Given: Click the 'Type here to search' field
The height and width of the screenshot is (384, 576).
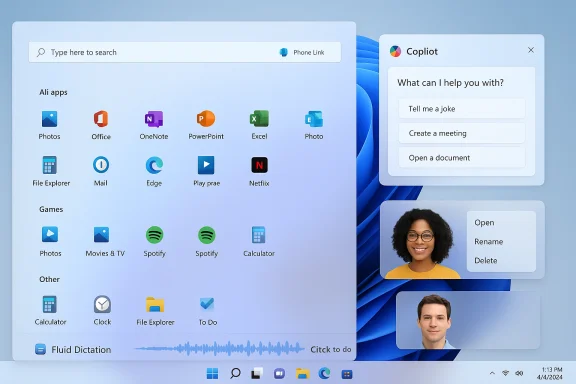Looking at the screenshot, I should pyautogui.click(x=184, y=52).
